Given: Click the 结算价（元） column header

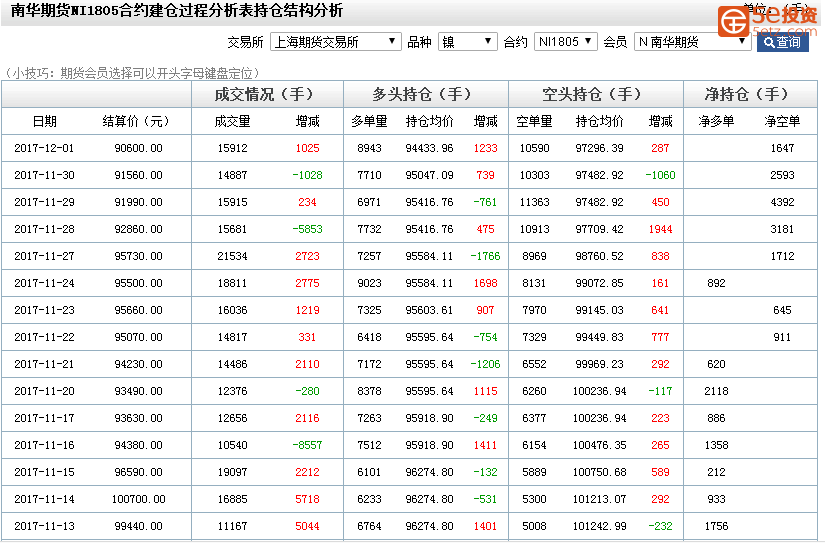Looking at the screenshot, I should (x=136, y=122).
